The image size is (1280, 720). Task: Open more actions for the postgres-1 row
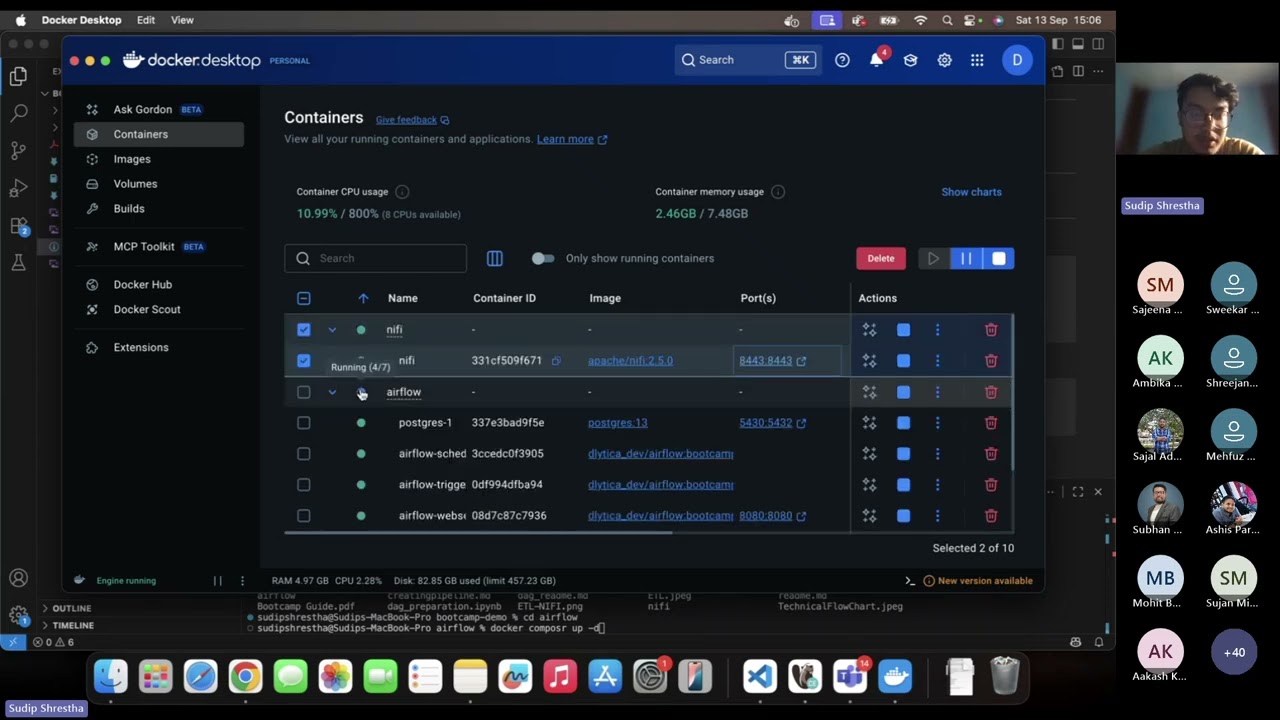tap(937, 423)
